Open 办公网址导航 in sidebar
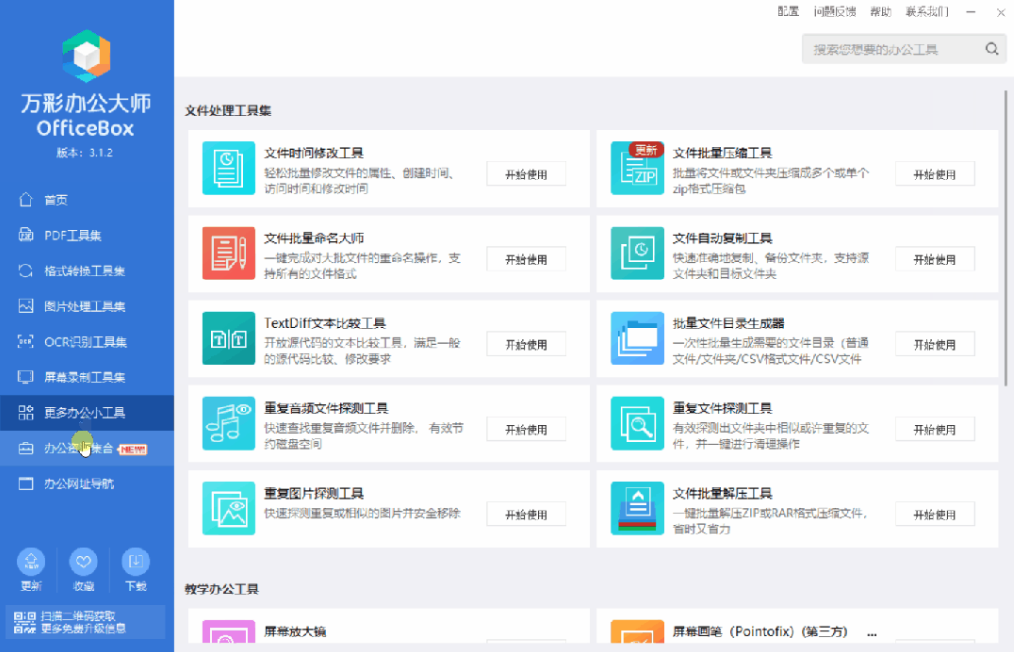Image resolution: width=1014 pixels, height=652 pixels. click(87, 484)
